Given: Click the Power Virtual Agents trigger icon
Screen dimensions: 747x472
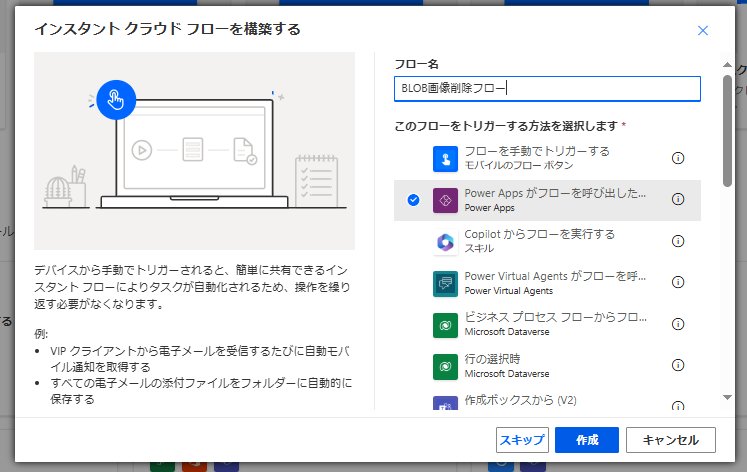Looking at the screenshot, I should [445, 283].
